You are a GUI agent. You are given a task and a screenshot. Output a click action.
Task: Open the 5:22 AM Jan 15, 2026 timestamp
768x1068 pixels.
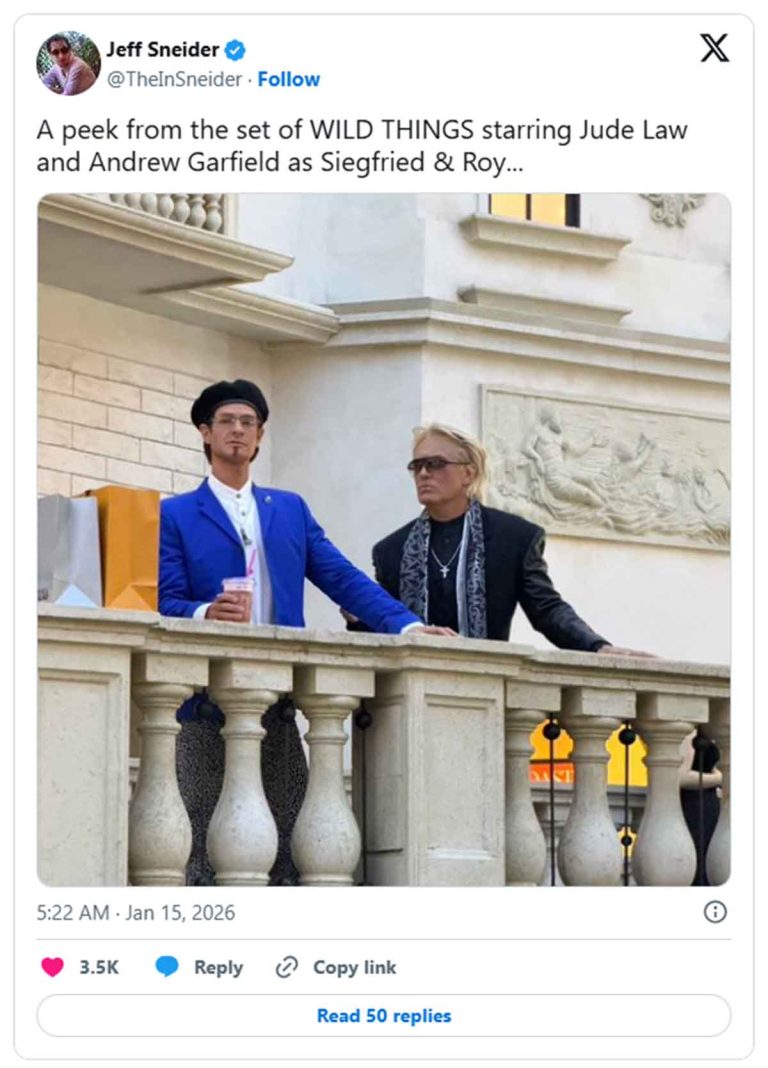pos(135,913)
